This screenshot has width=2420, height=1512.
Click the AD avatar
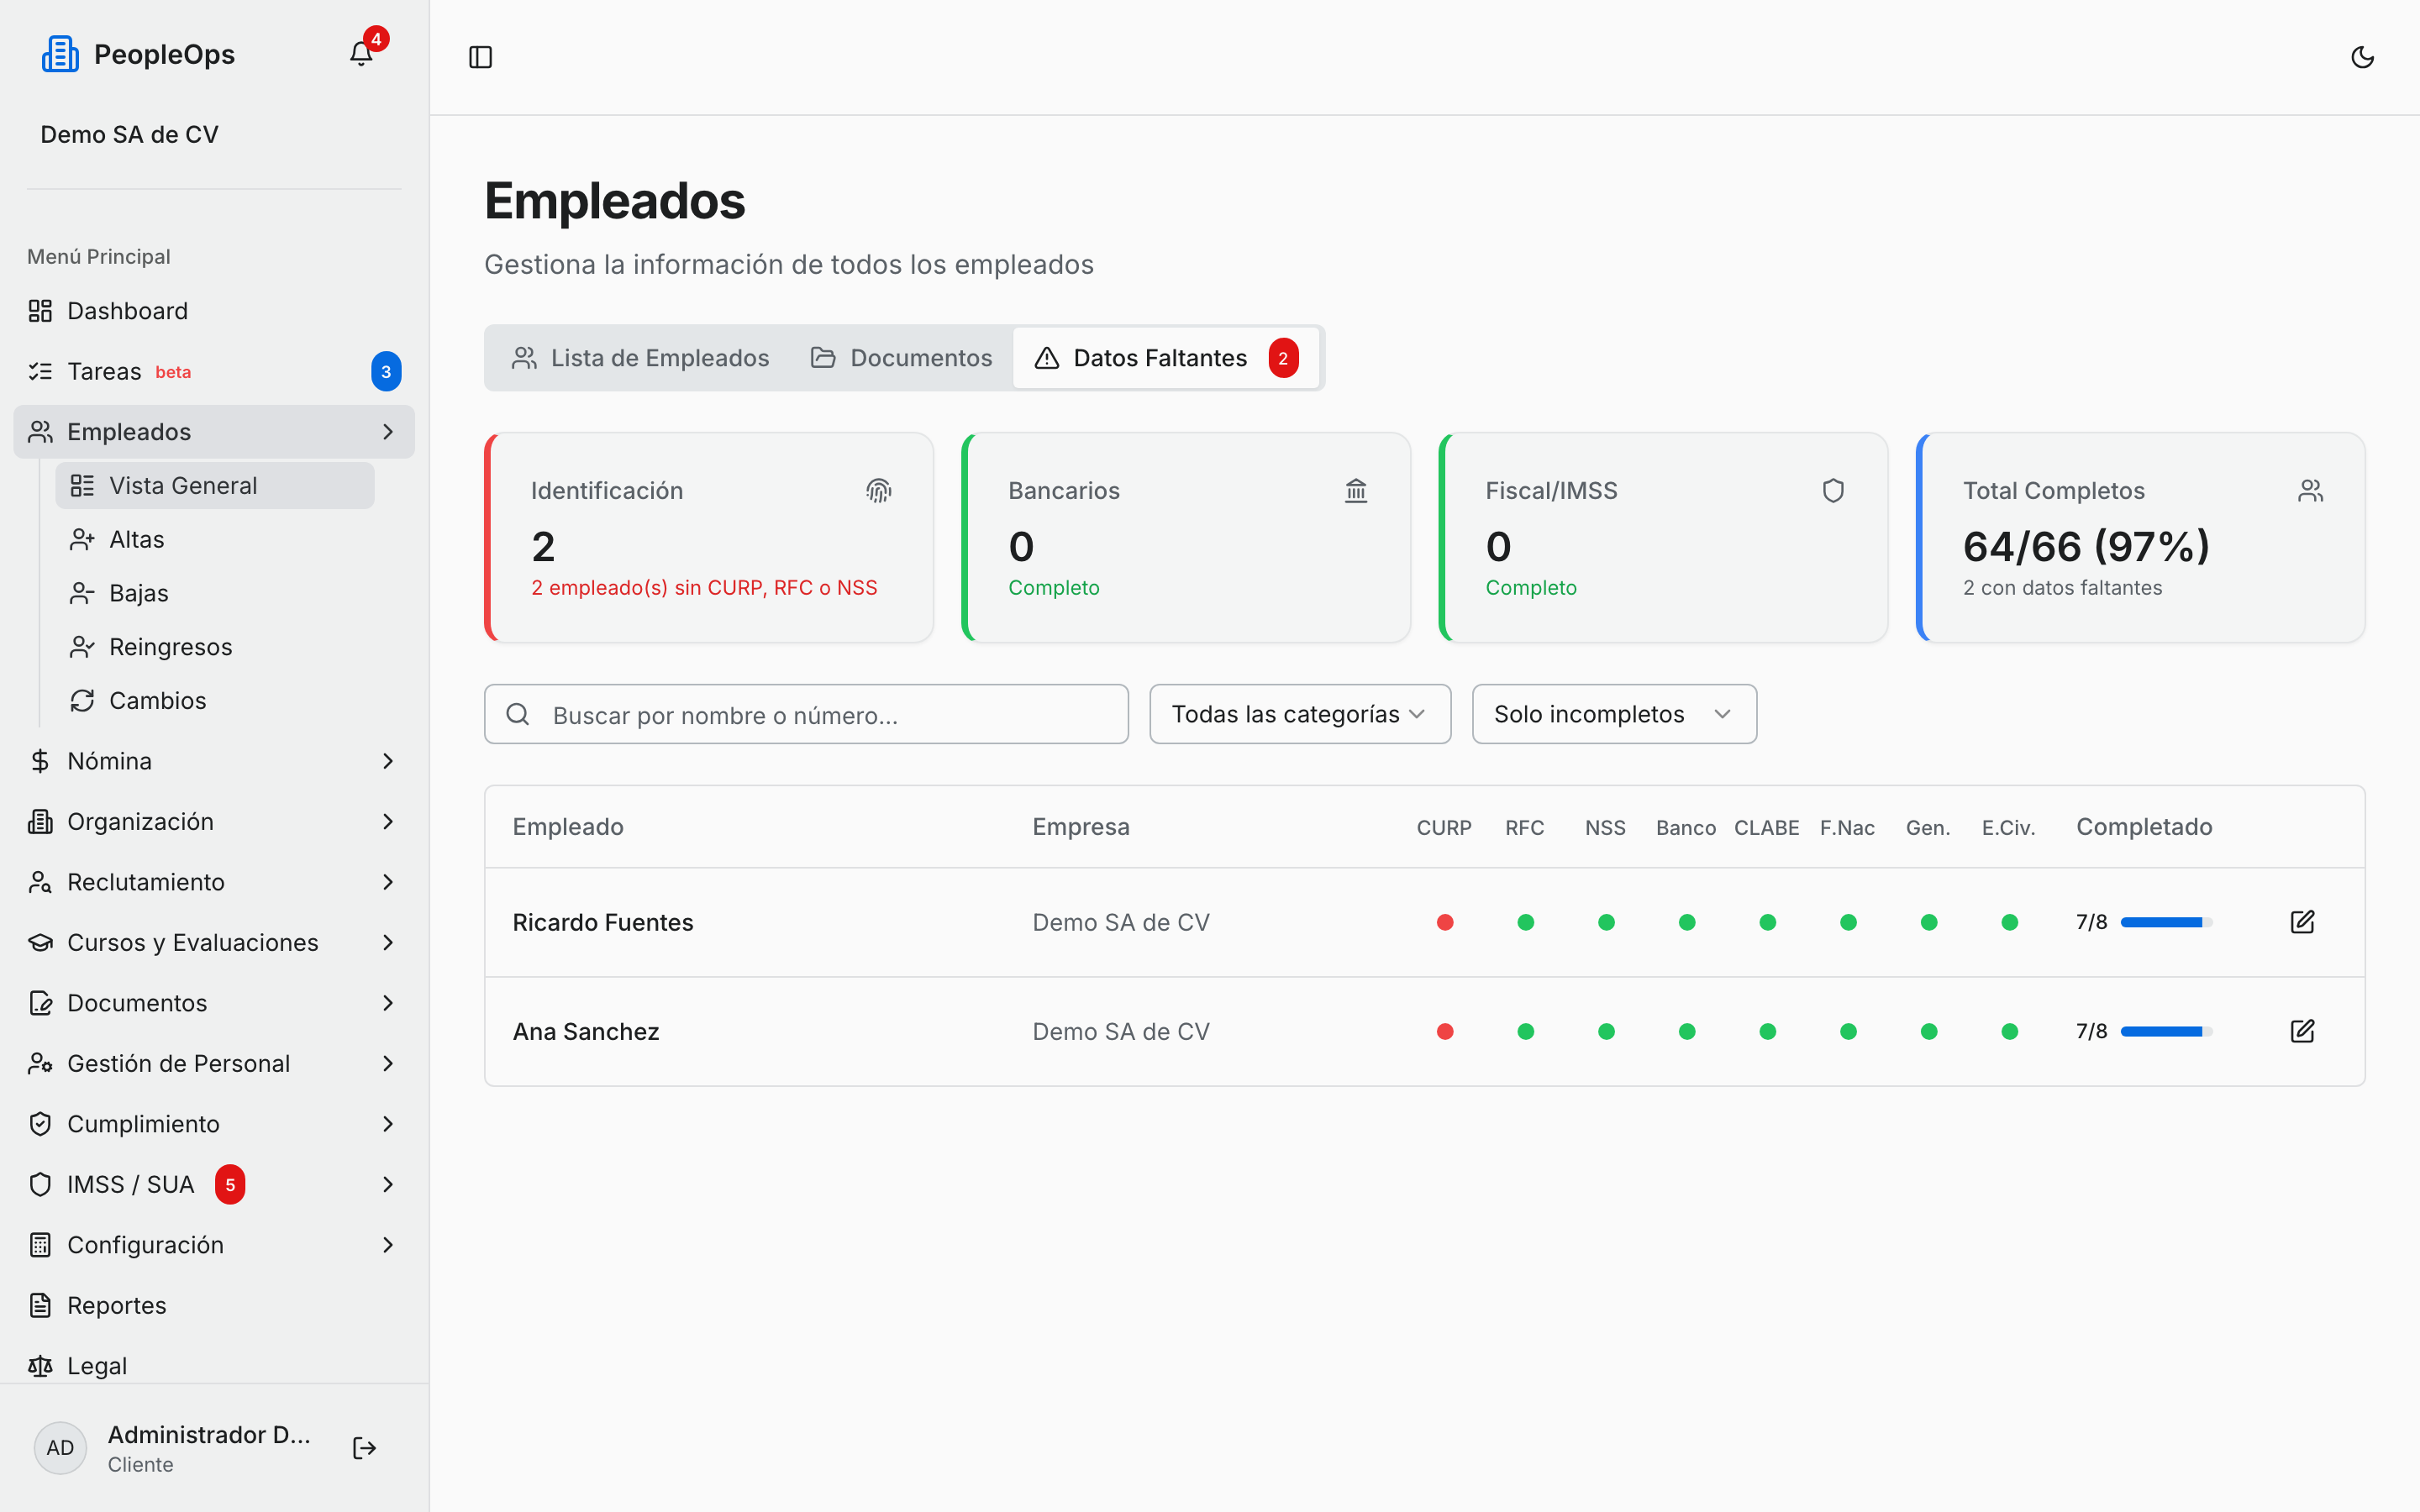[60, 1447]
